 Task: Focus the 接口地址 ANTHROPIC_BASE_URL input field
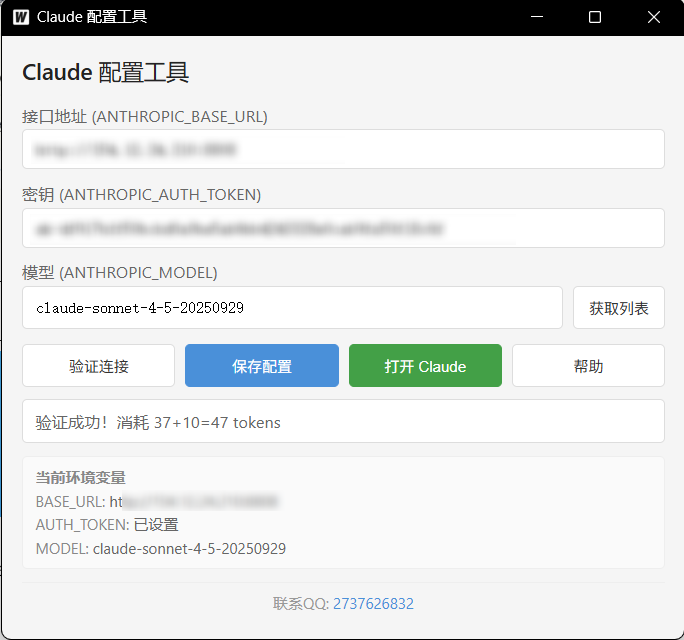(343, 149)
